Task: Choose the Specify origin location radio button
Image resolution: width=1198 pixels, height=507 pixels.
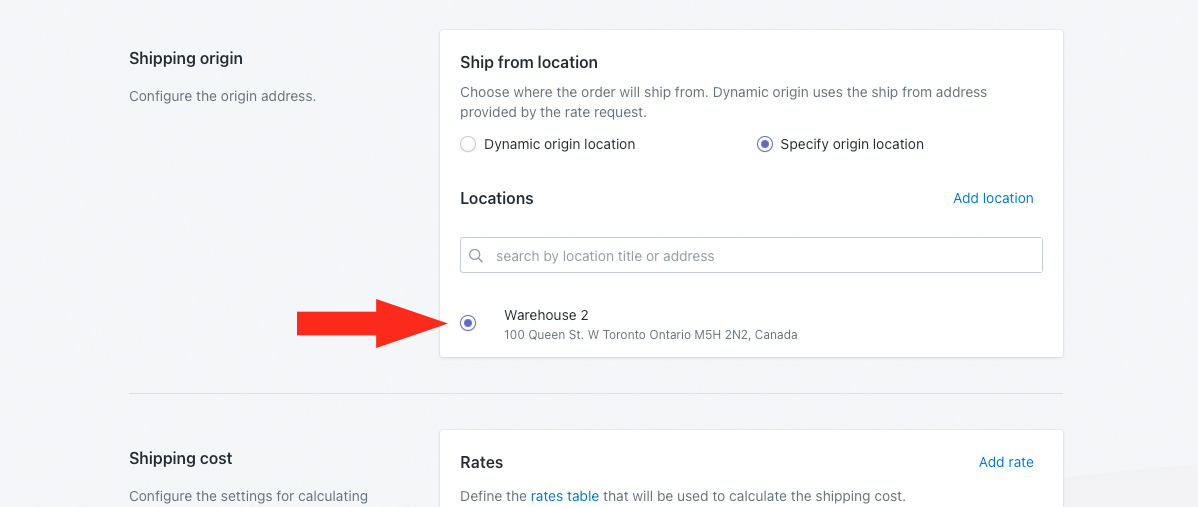Action: (765, 144)
